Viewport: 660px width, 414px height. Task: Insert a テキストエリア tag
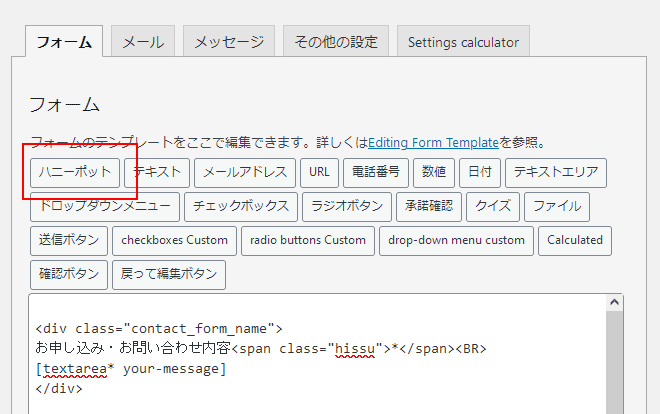pyautogui.click(x=556, y=172)
